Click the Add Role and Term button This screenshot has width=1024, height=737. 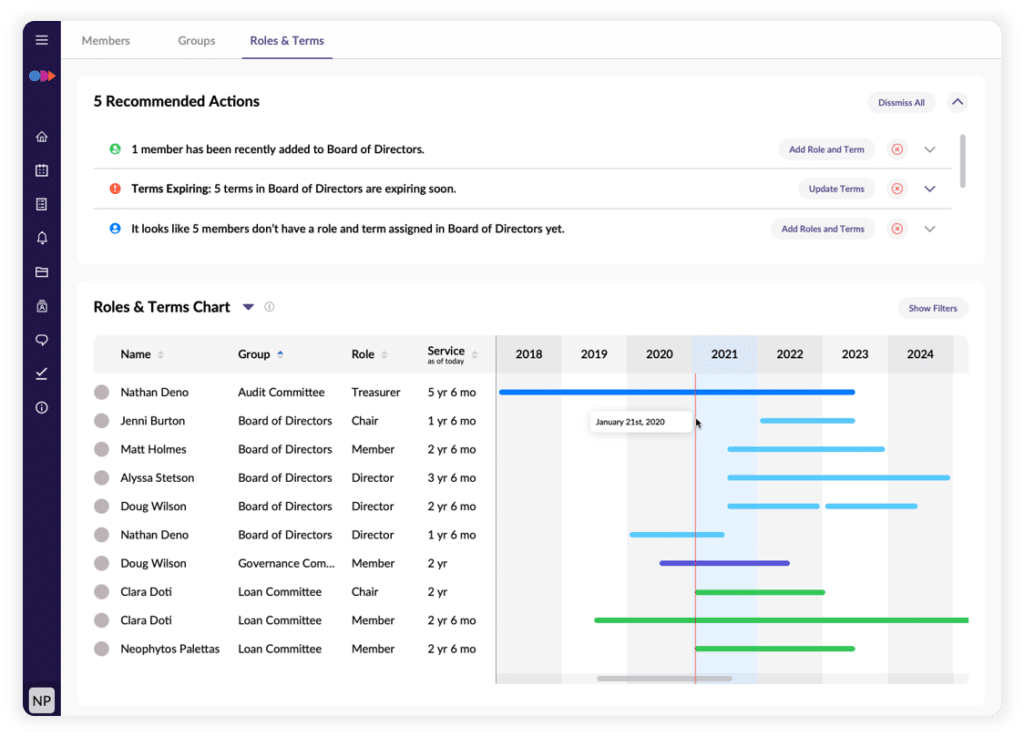(826, 150)
